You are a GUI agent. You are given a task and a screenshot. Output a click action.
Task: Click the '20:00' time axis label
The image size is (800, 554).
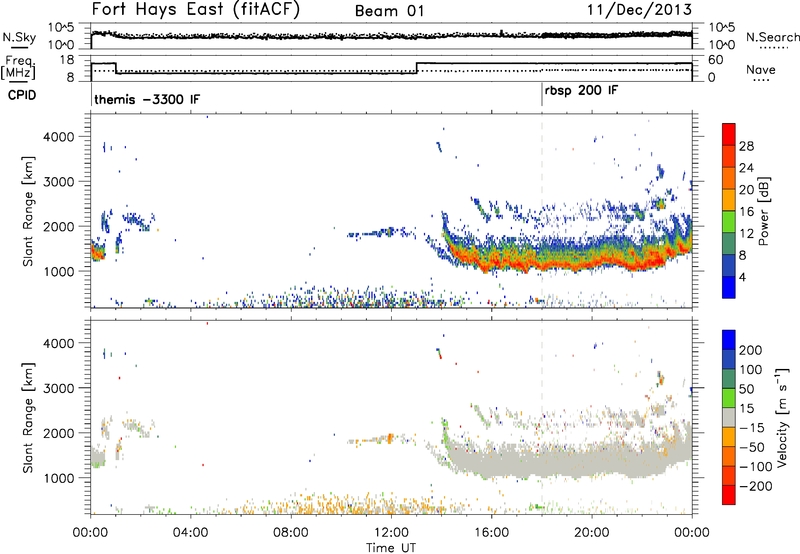point(591,533)
